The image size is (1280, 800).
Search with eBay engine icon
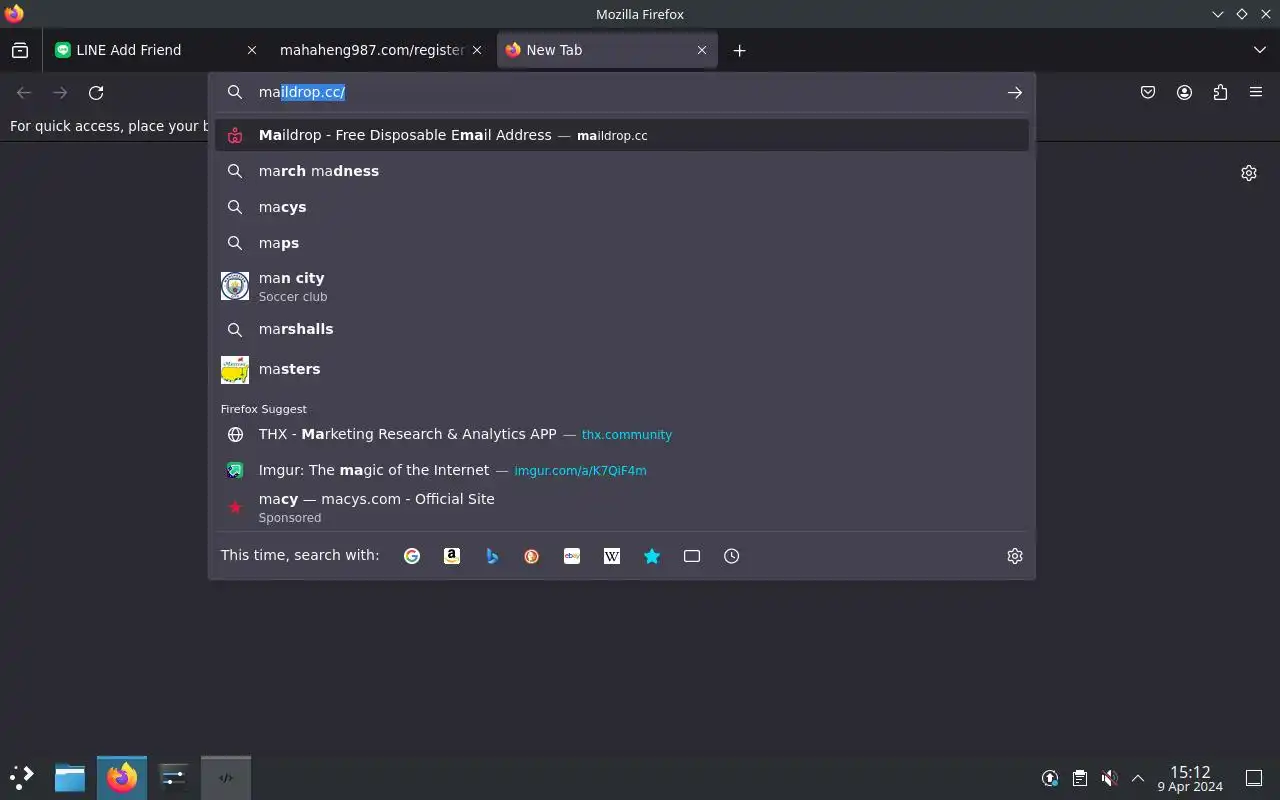(x=572, y=556)
